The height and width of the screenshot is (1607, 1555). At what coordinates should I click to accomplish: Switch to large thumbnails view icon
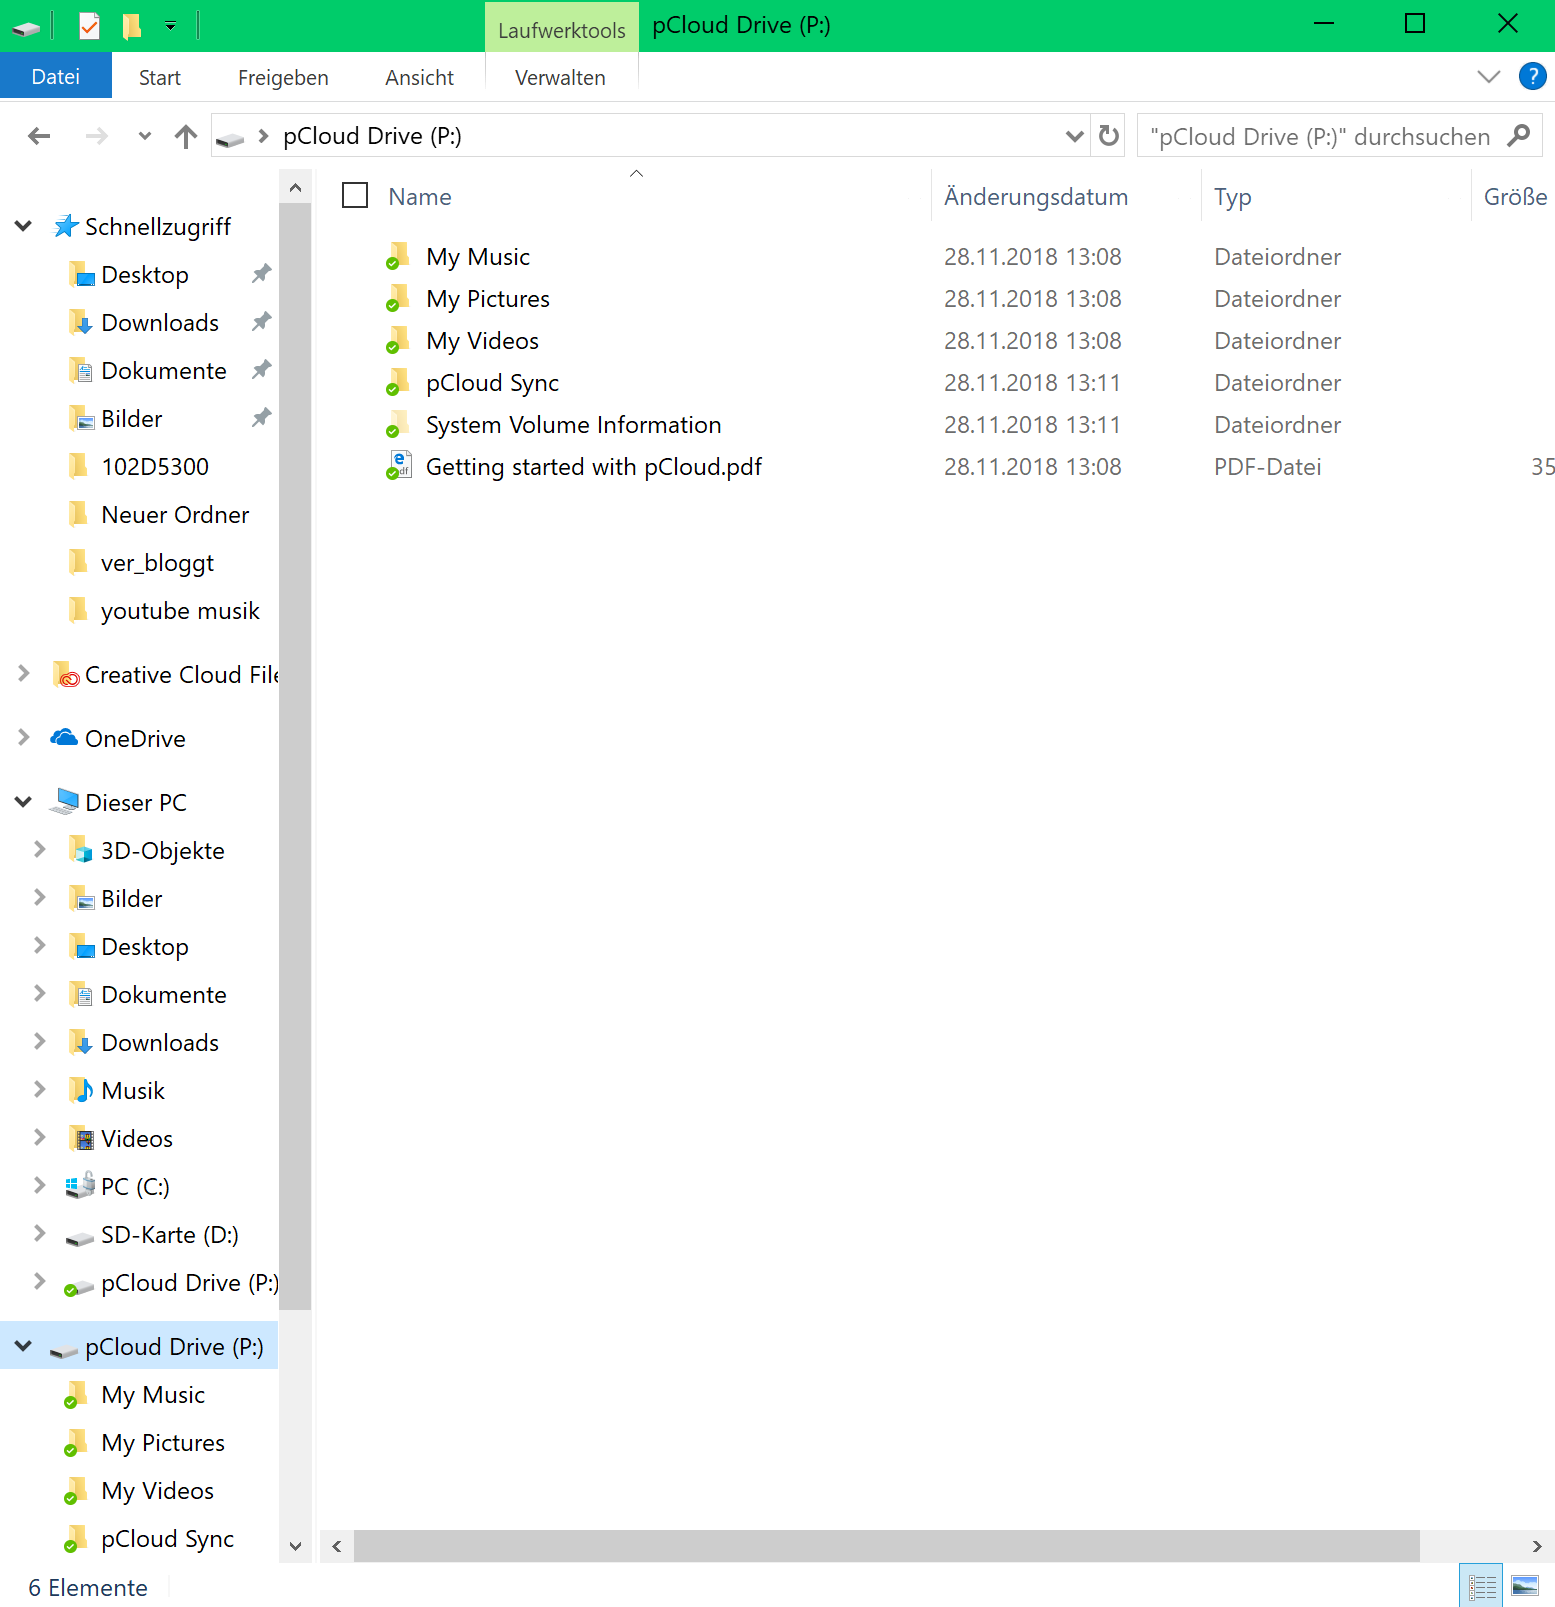(1525, 1586)
